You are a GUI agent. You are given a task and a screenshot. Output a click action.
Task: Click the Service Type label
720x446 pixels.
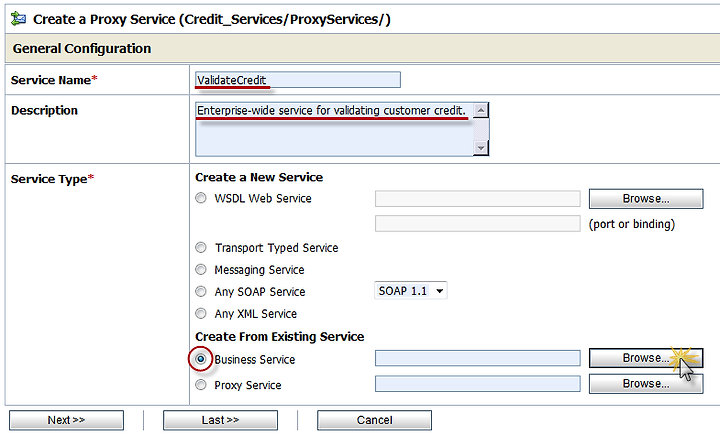point(52,179)
